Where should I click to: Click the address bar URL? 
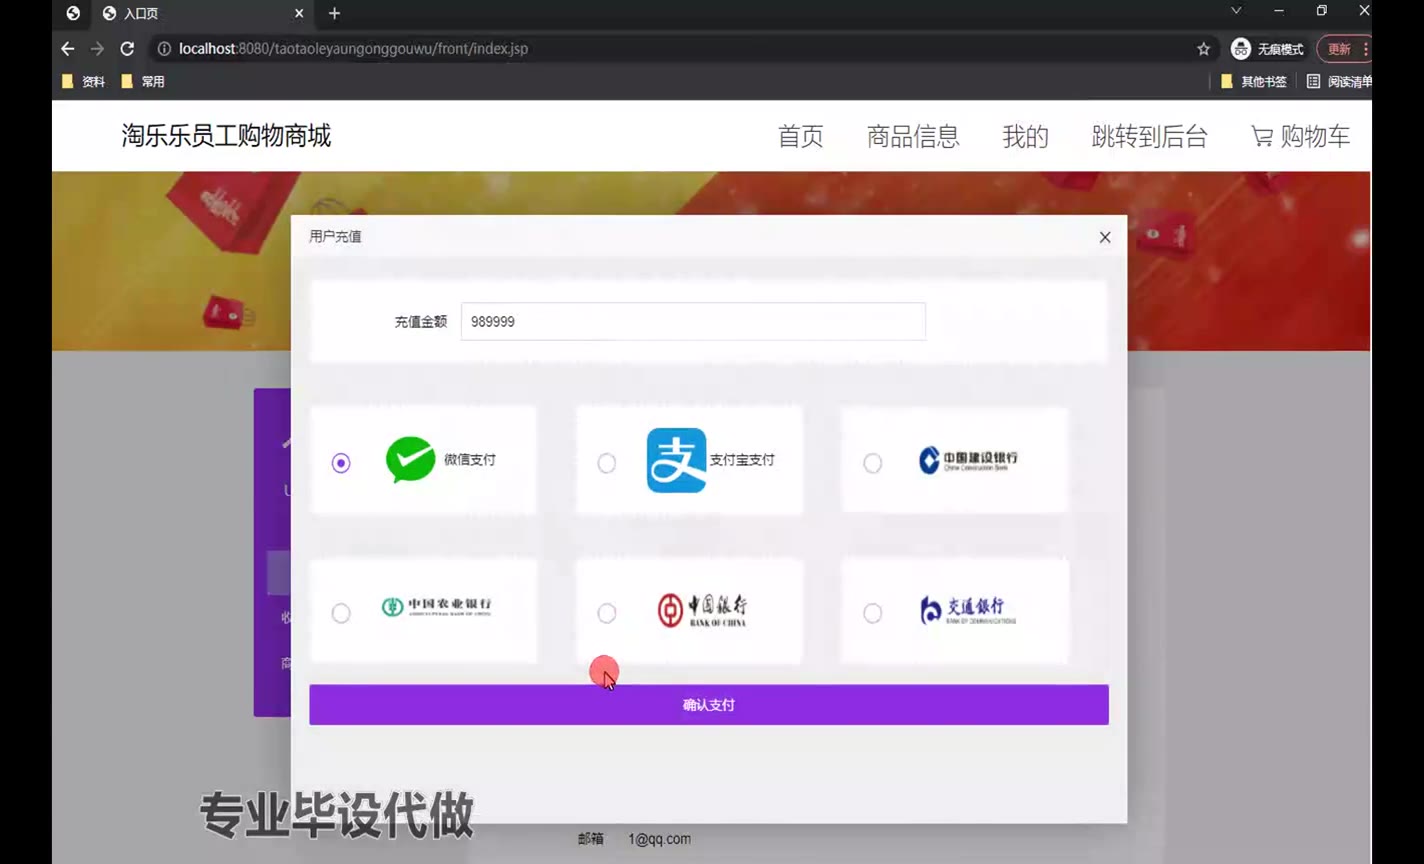tap(353, 48)
